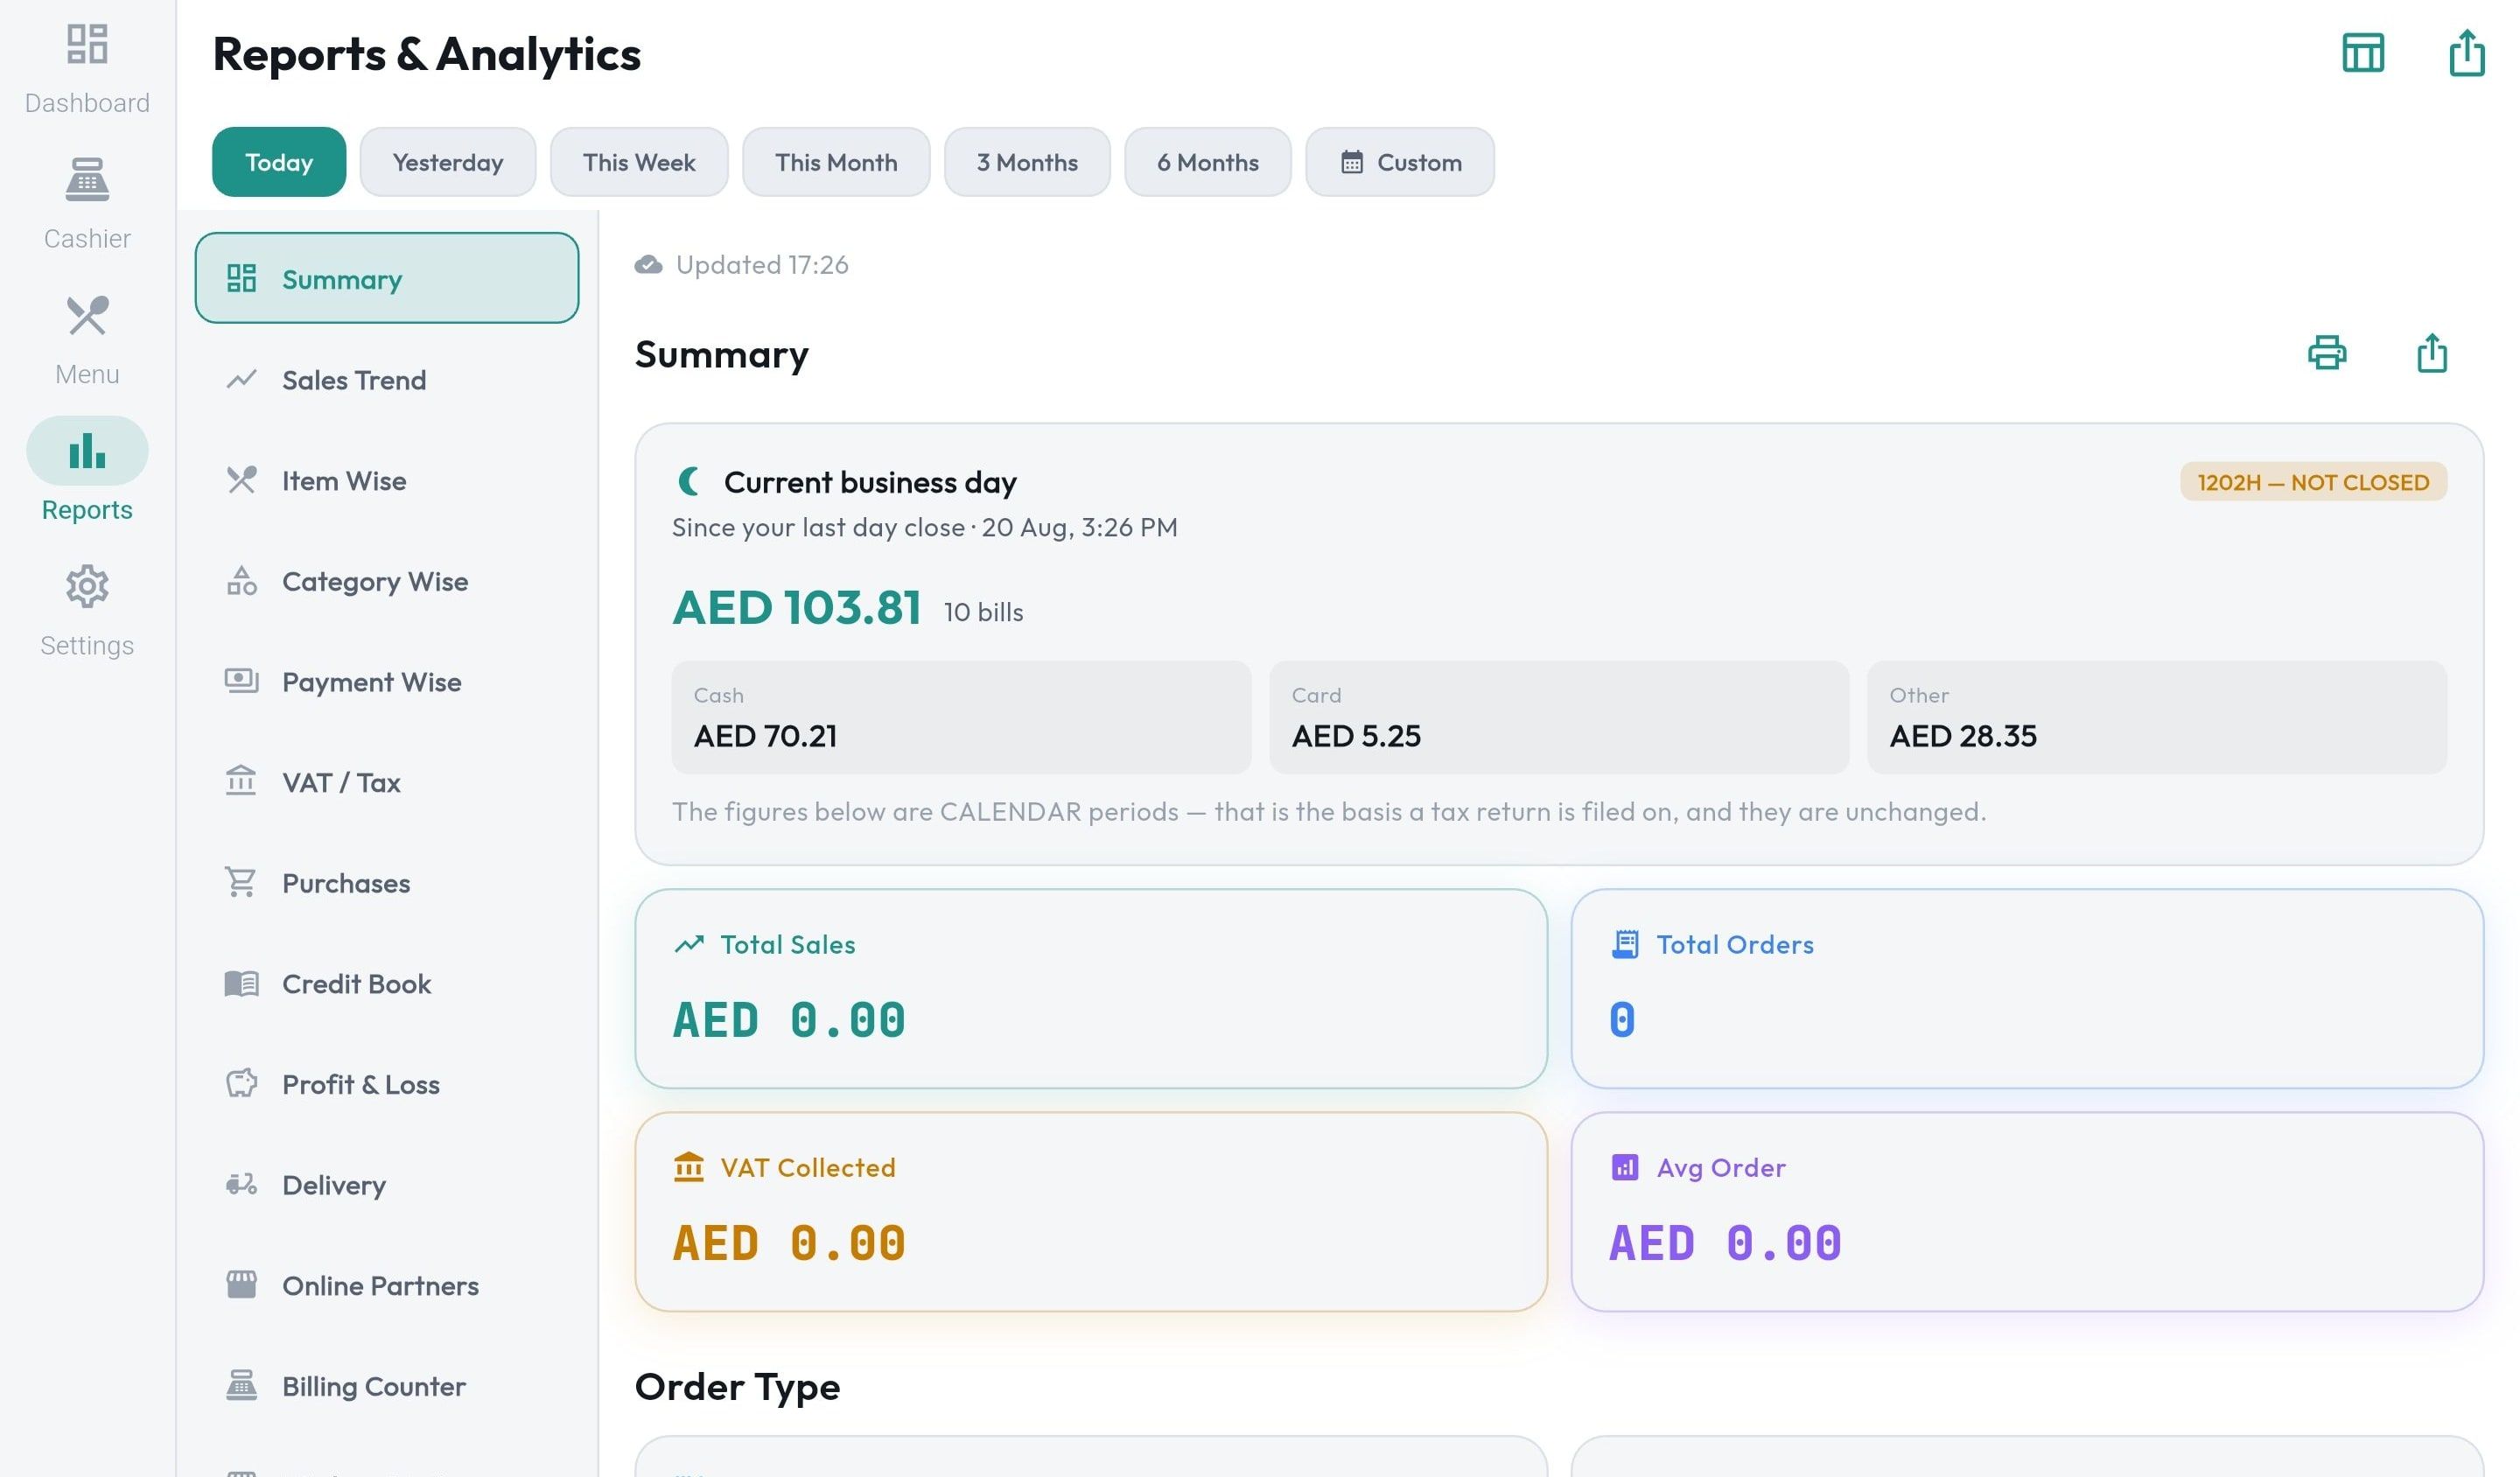Click the top header export share icon
Image resolution: width=2520 pixels, height=1477 pixels.
click(2466, 53)
